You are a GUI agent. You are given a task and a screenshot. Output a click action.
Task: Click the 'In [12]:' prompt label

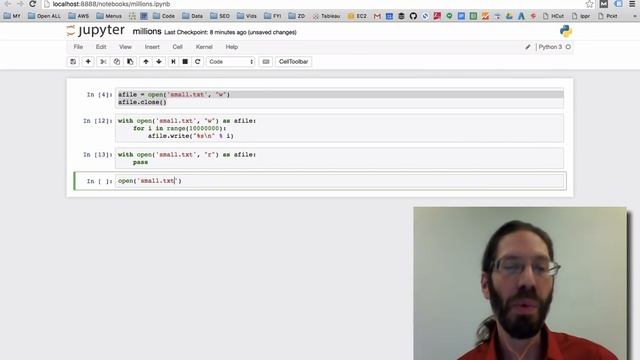[x=98, y=121]
